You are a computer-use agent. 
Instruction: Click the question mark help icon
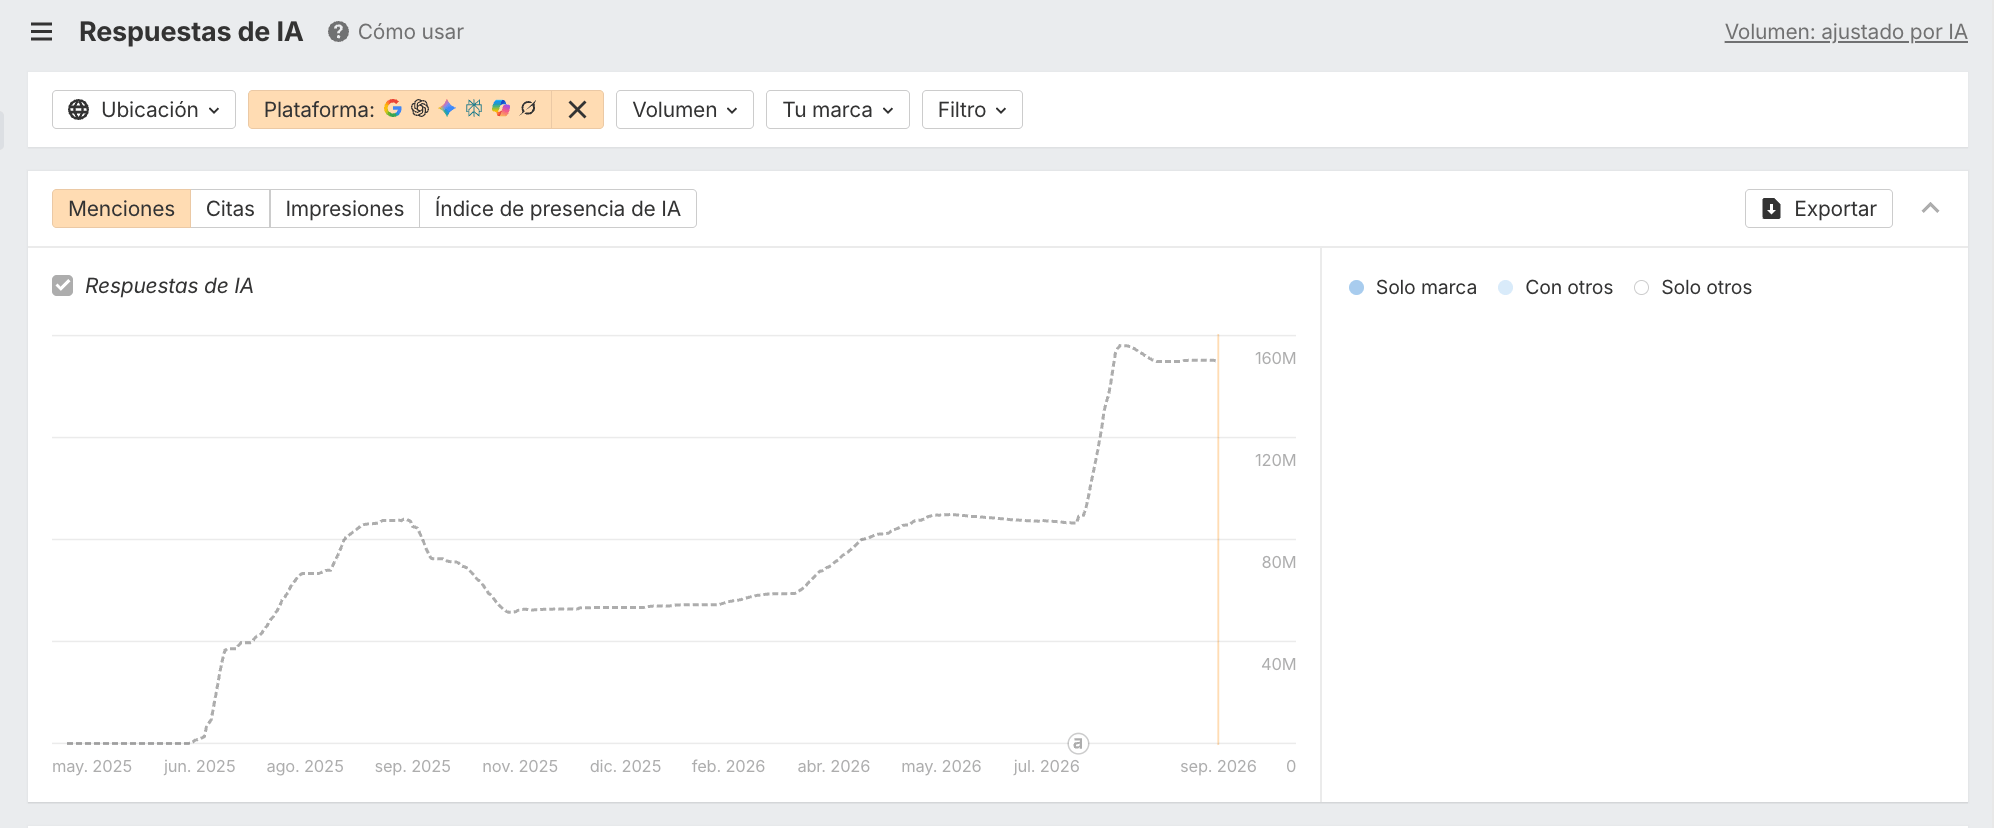click(338, 32)
